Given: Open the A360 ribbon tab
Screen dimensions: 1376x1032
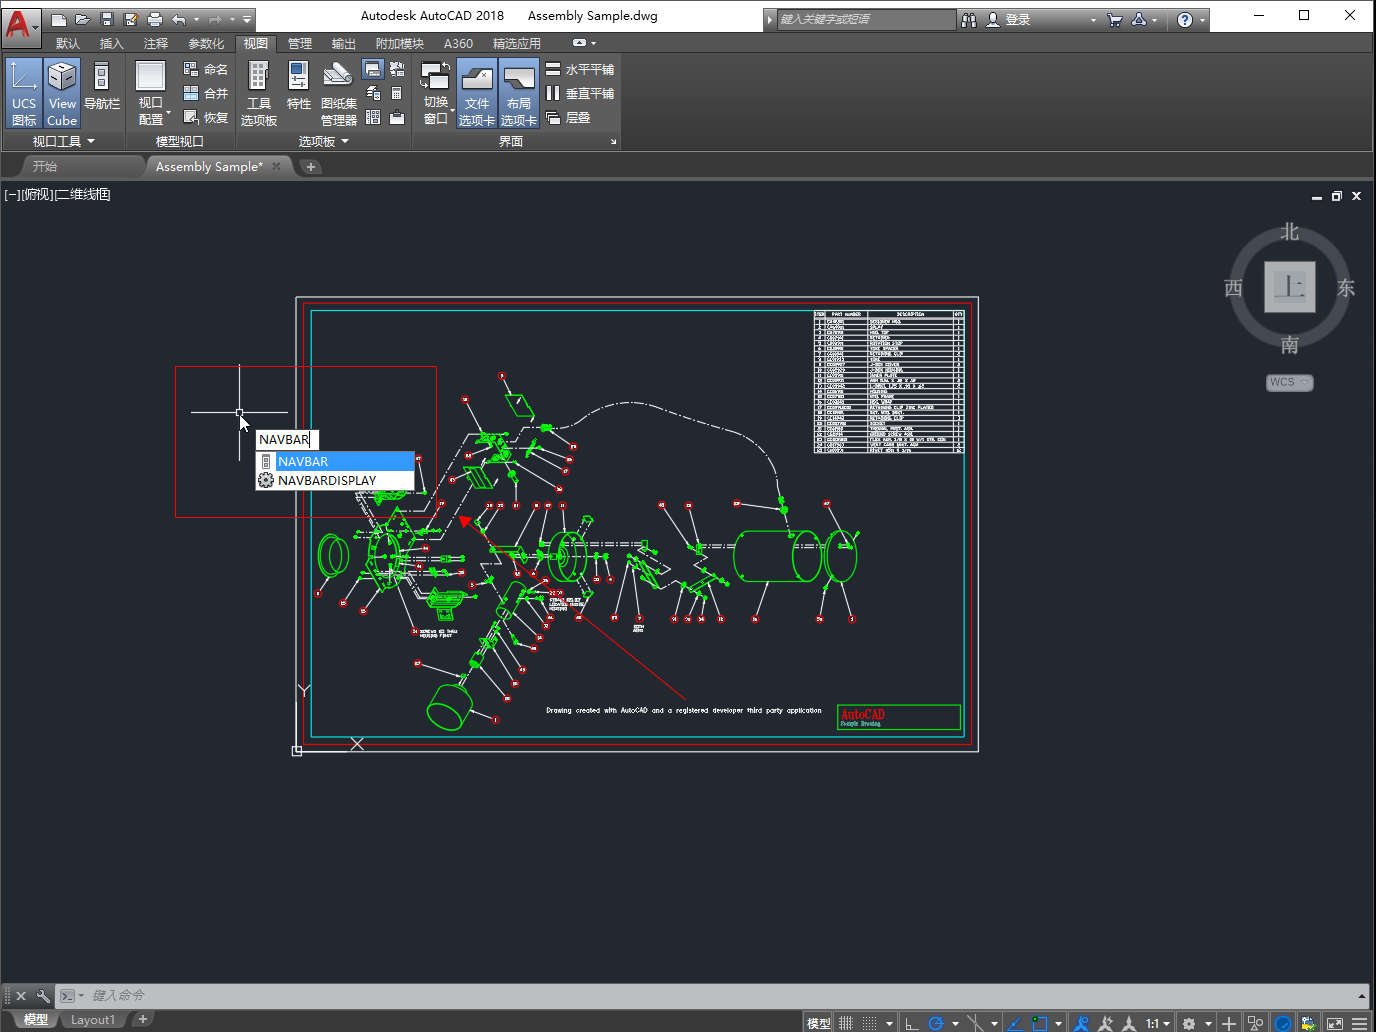Looking at the screenshot, I should coord(459,43).
